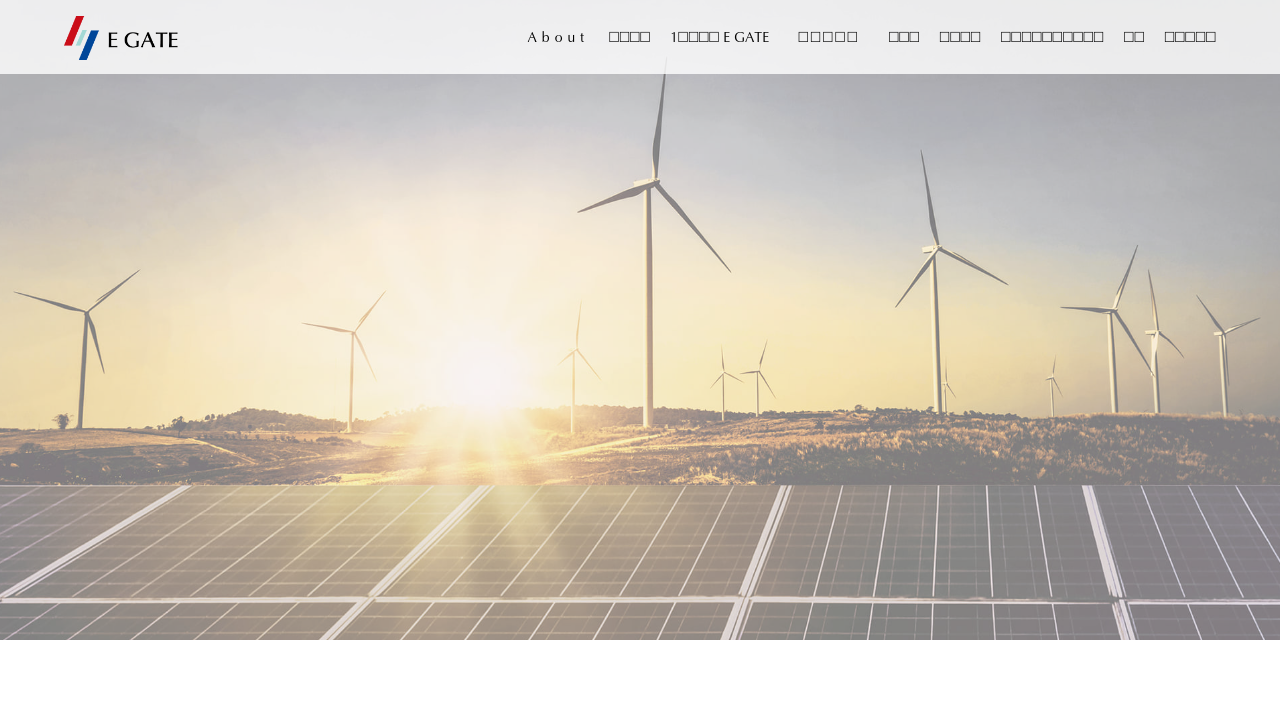This screenshot has width=1280, height=720.
Task: Click the last navigation item at far right
Action: pos(1189,37)
